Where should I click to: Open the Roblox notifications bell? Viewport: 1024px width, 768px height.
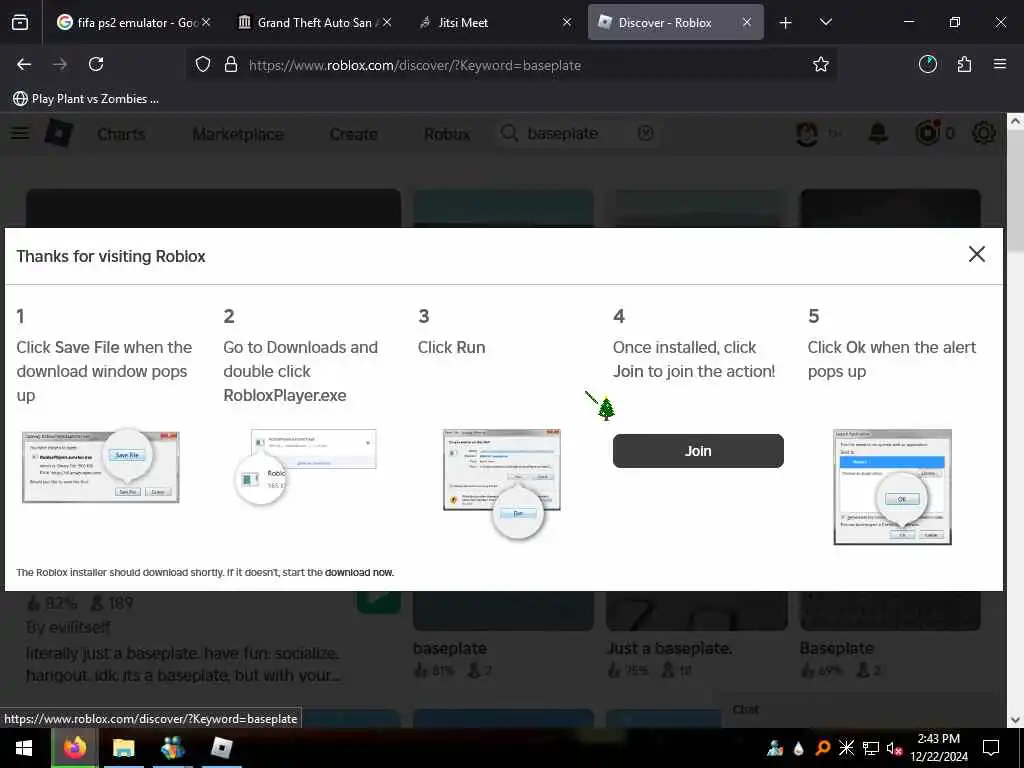tap(878, 133)
